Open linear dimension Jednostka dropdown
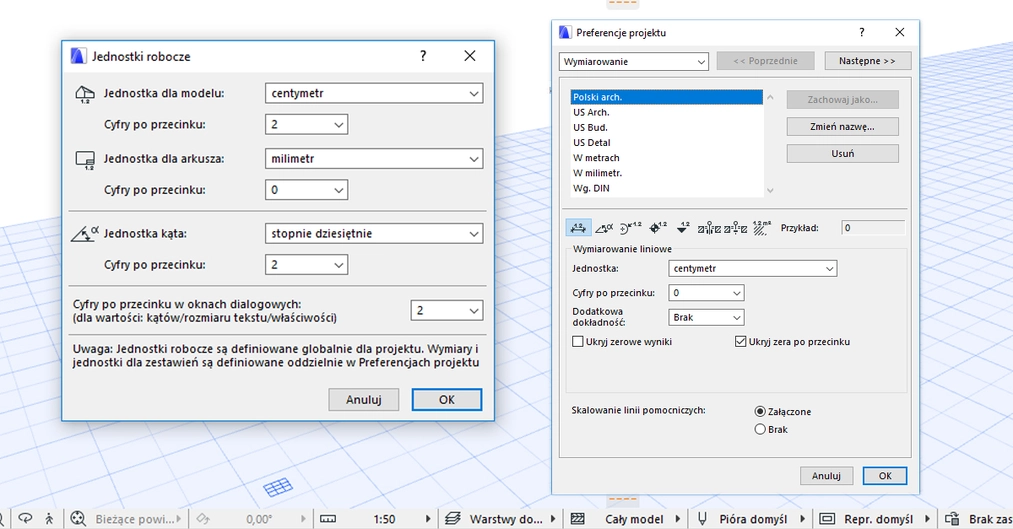Viewport: 1013px width, 529px height. tap(753, 268)
